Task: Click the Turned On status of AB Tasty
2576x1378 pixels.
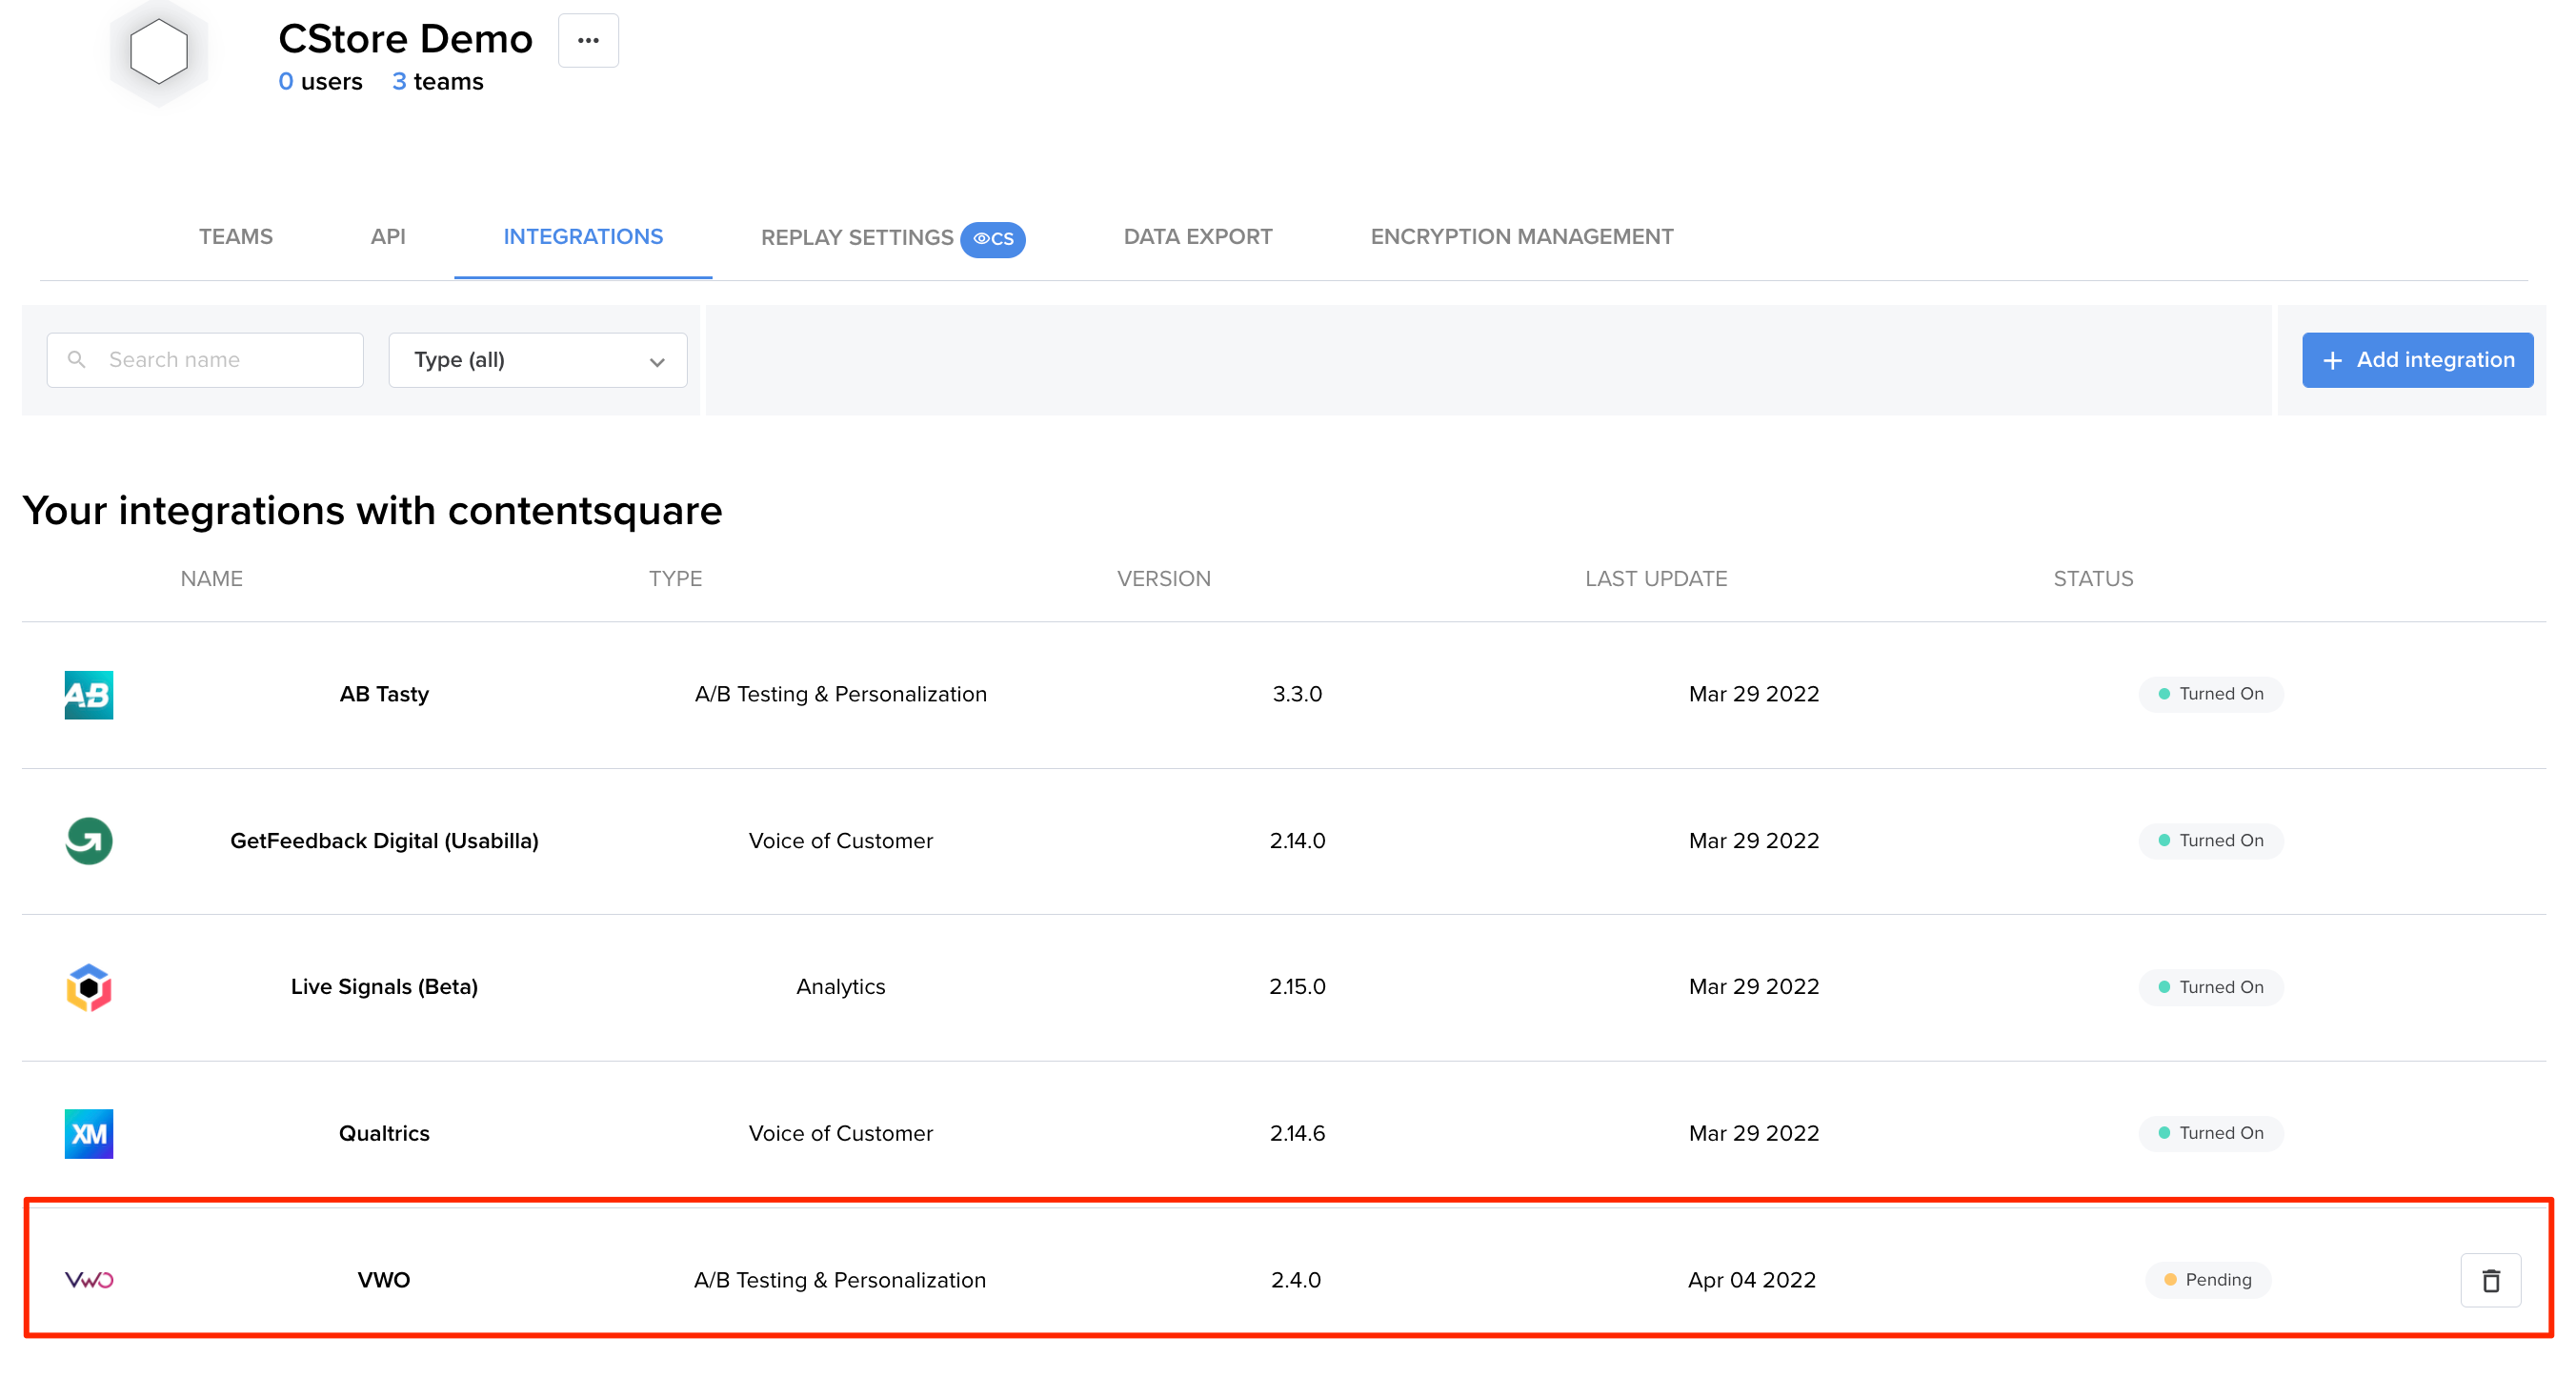Action: click(2210, 694)
